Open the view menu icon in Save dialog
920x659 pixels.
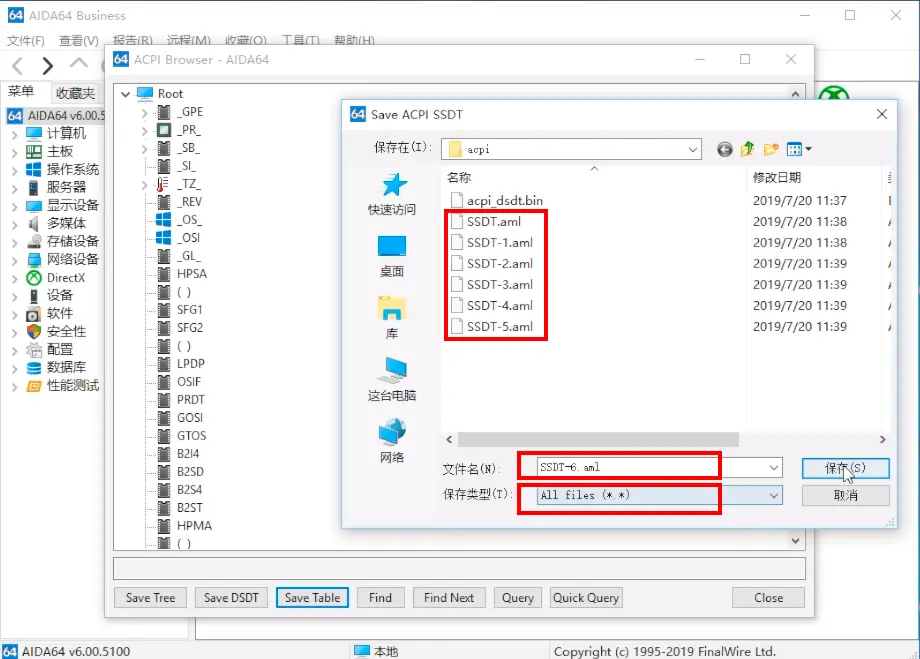click(799, 149)
